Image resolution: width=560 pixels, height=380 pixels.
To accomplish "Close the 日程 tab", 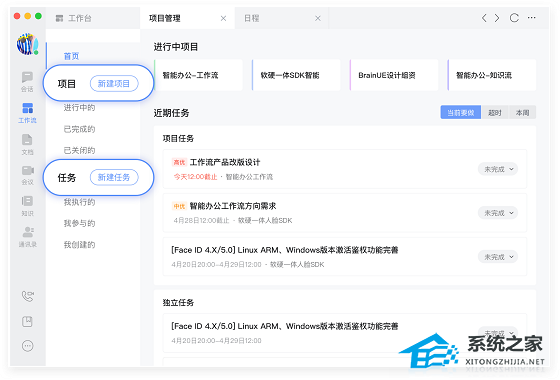I will 318,18.
